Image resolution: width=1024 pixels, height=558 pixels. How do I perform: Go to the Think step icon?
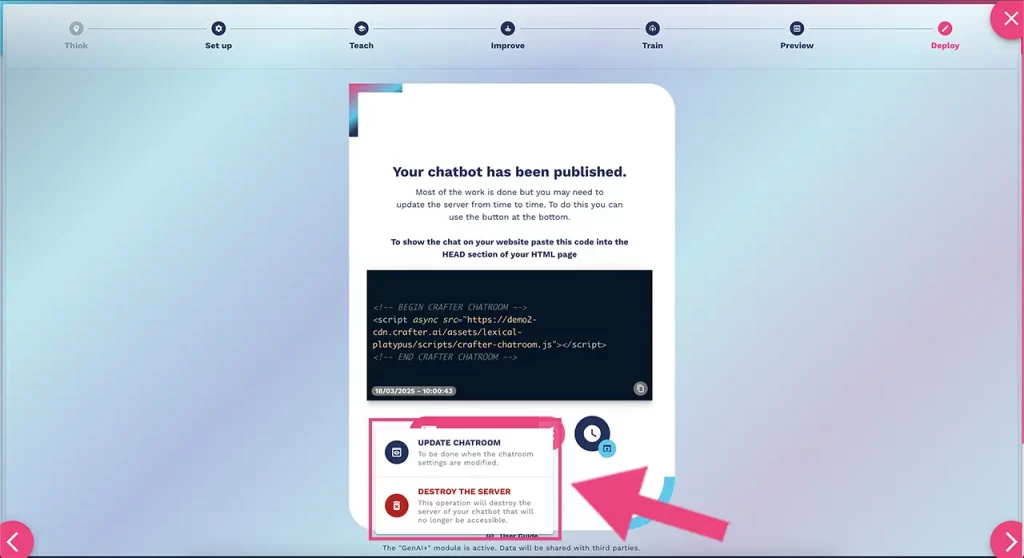76,28
